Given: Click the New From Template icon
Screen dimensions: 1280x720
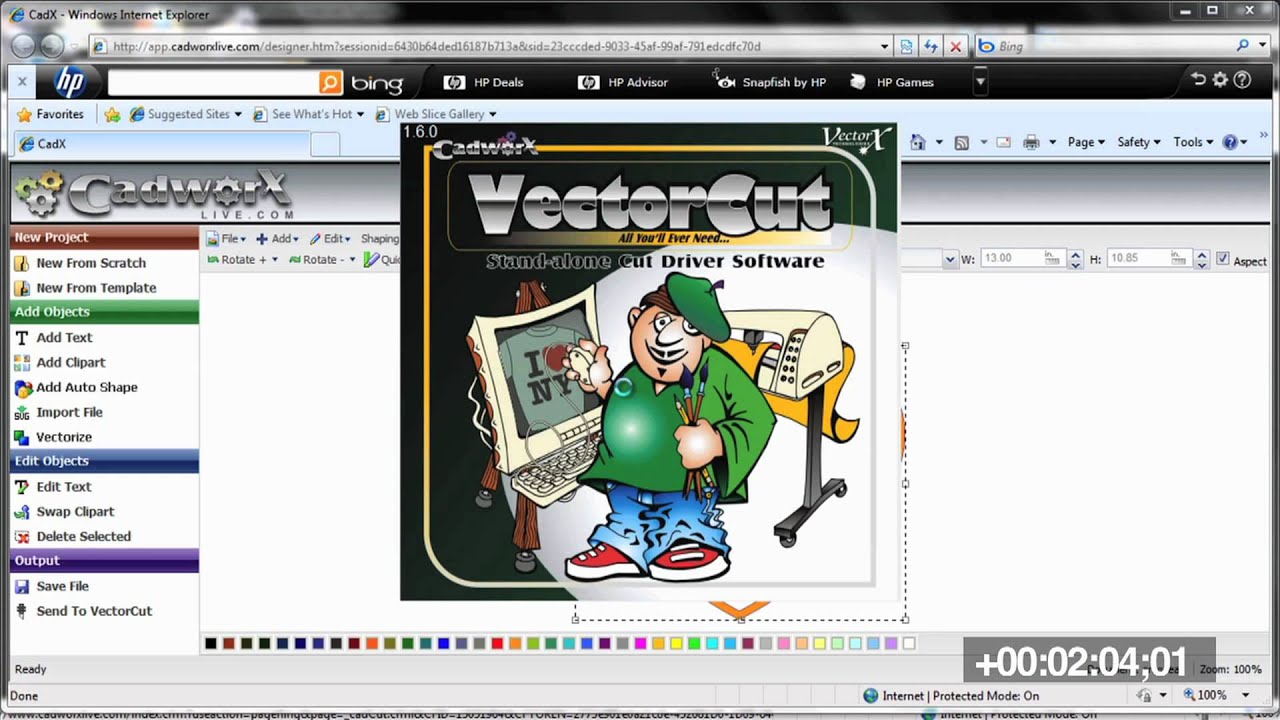Looking at the screenshot, I should [x=21, y=288].
